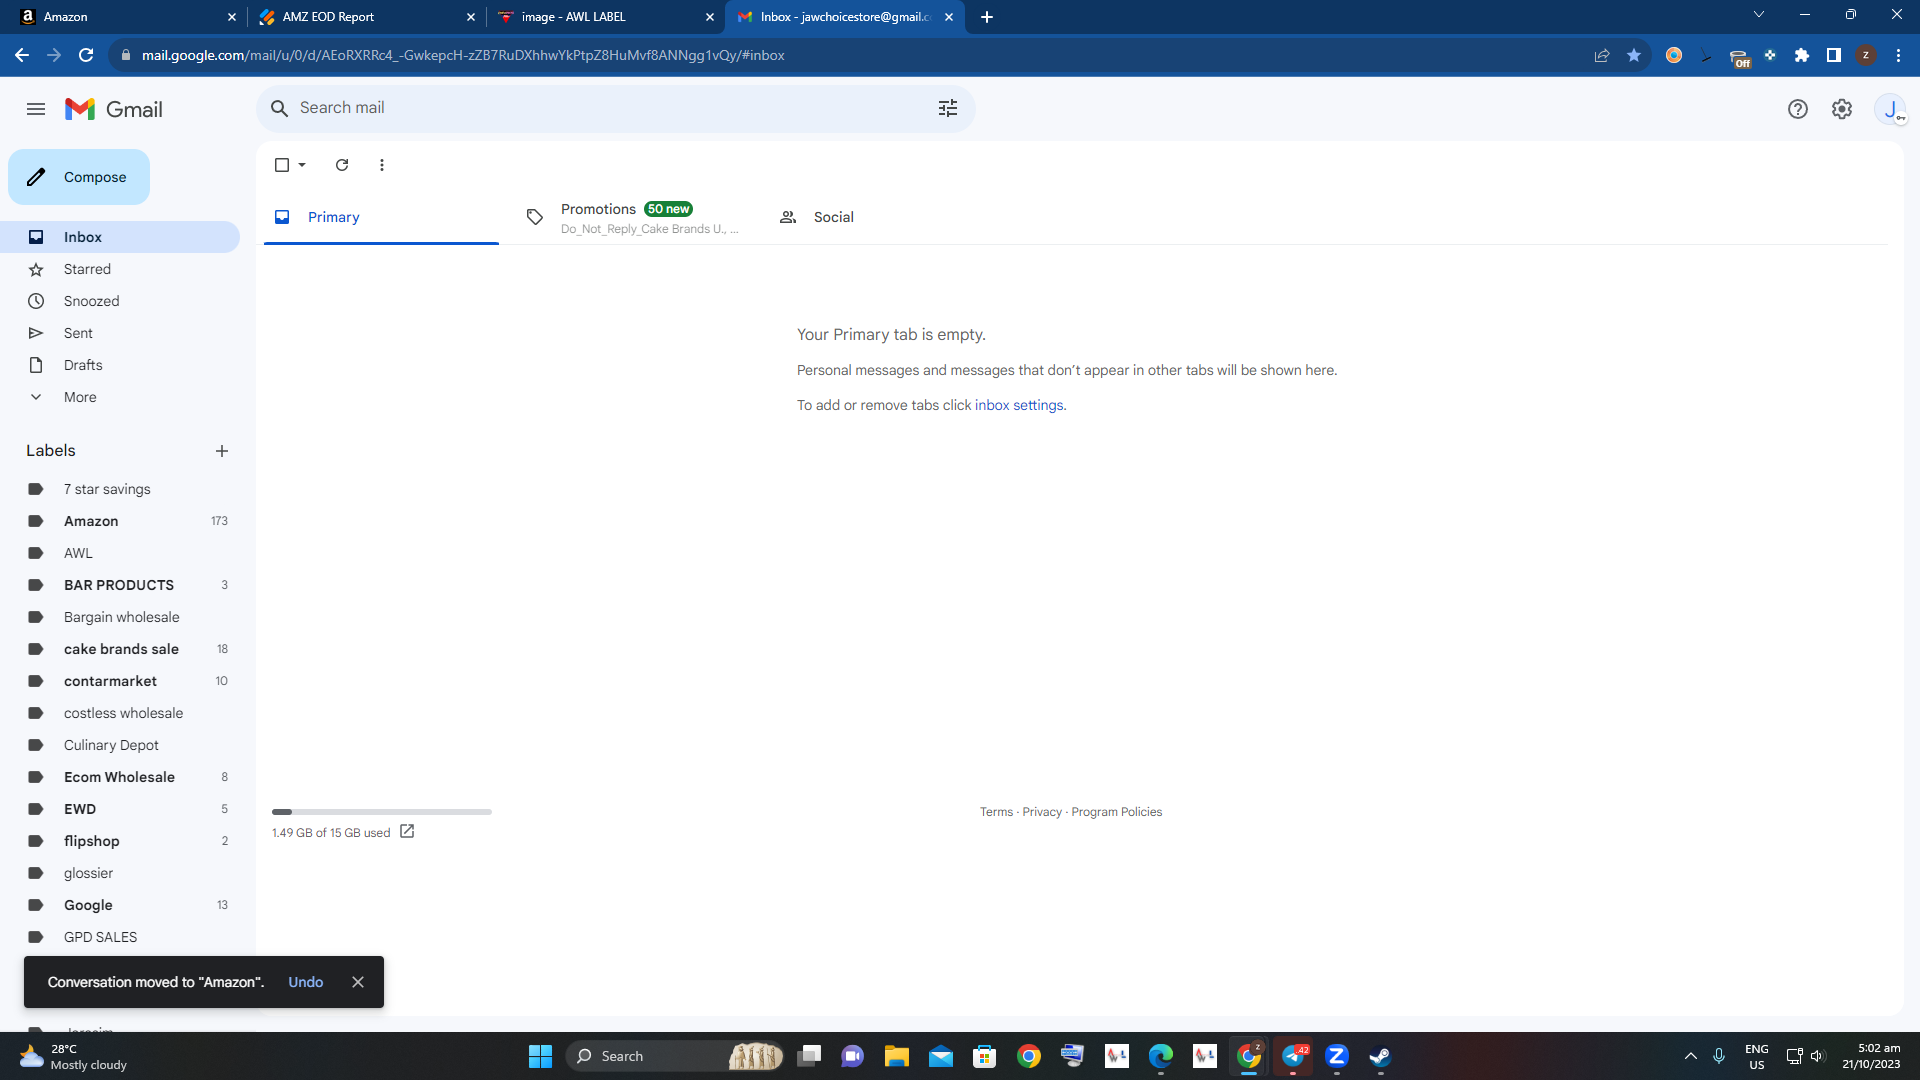
Task: Share this page from address bar
Action: [1602, 55]
